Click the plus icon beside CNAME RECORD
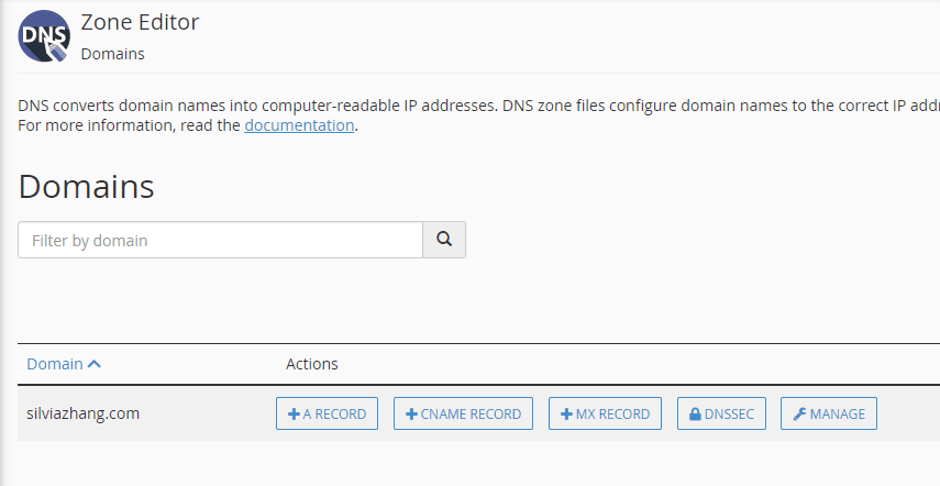The height and width of the screenshot is (486, 940). click(x=411, y=414)
